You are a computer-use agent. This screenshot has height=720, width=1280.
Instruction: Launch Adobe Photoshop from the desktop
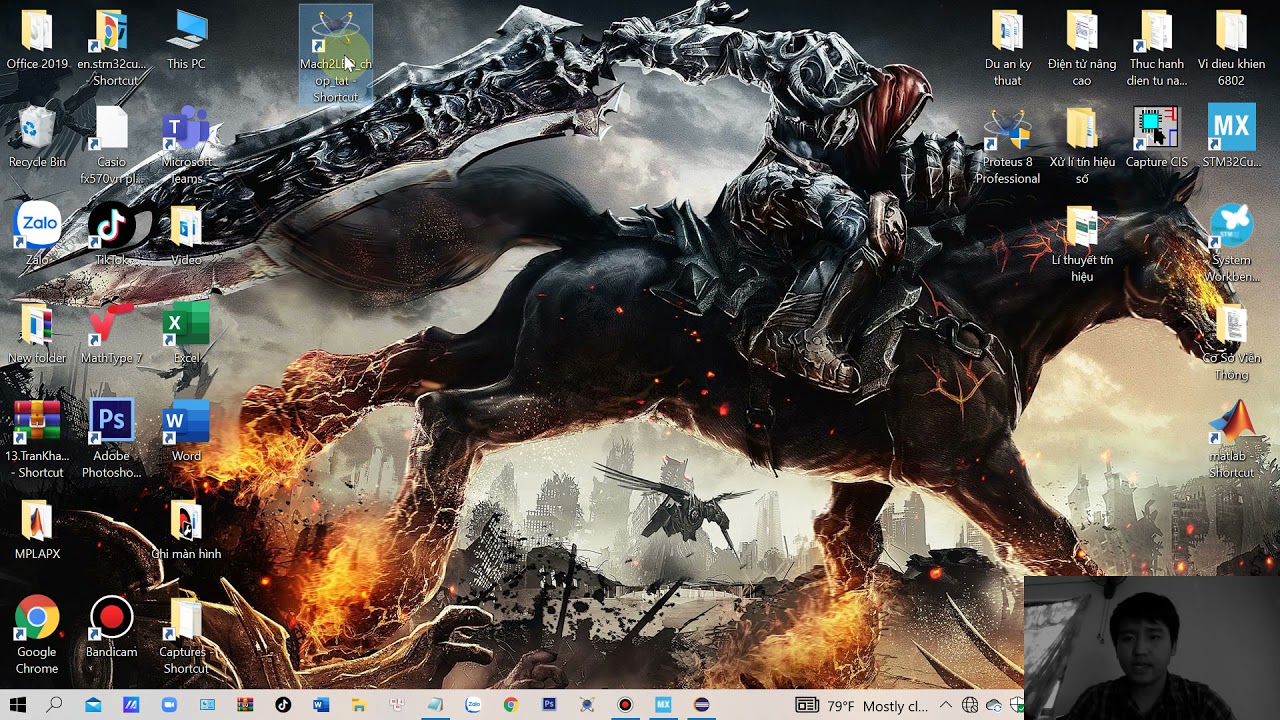click(111, 440)
